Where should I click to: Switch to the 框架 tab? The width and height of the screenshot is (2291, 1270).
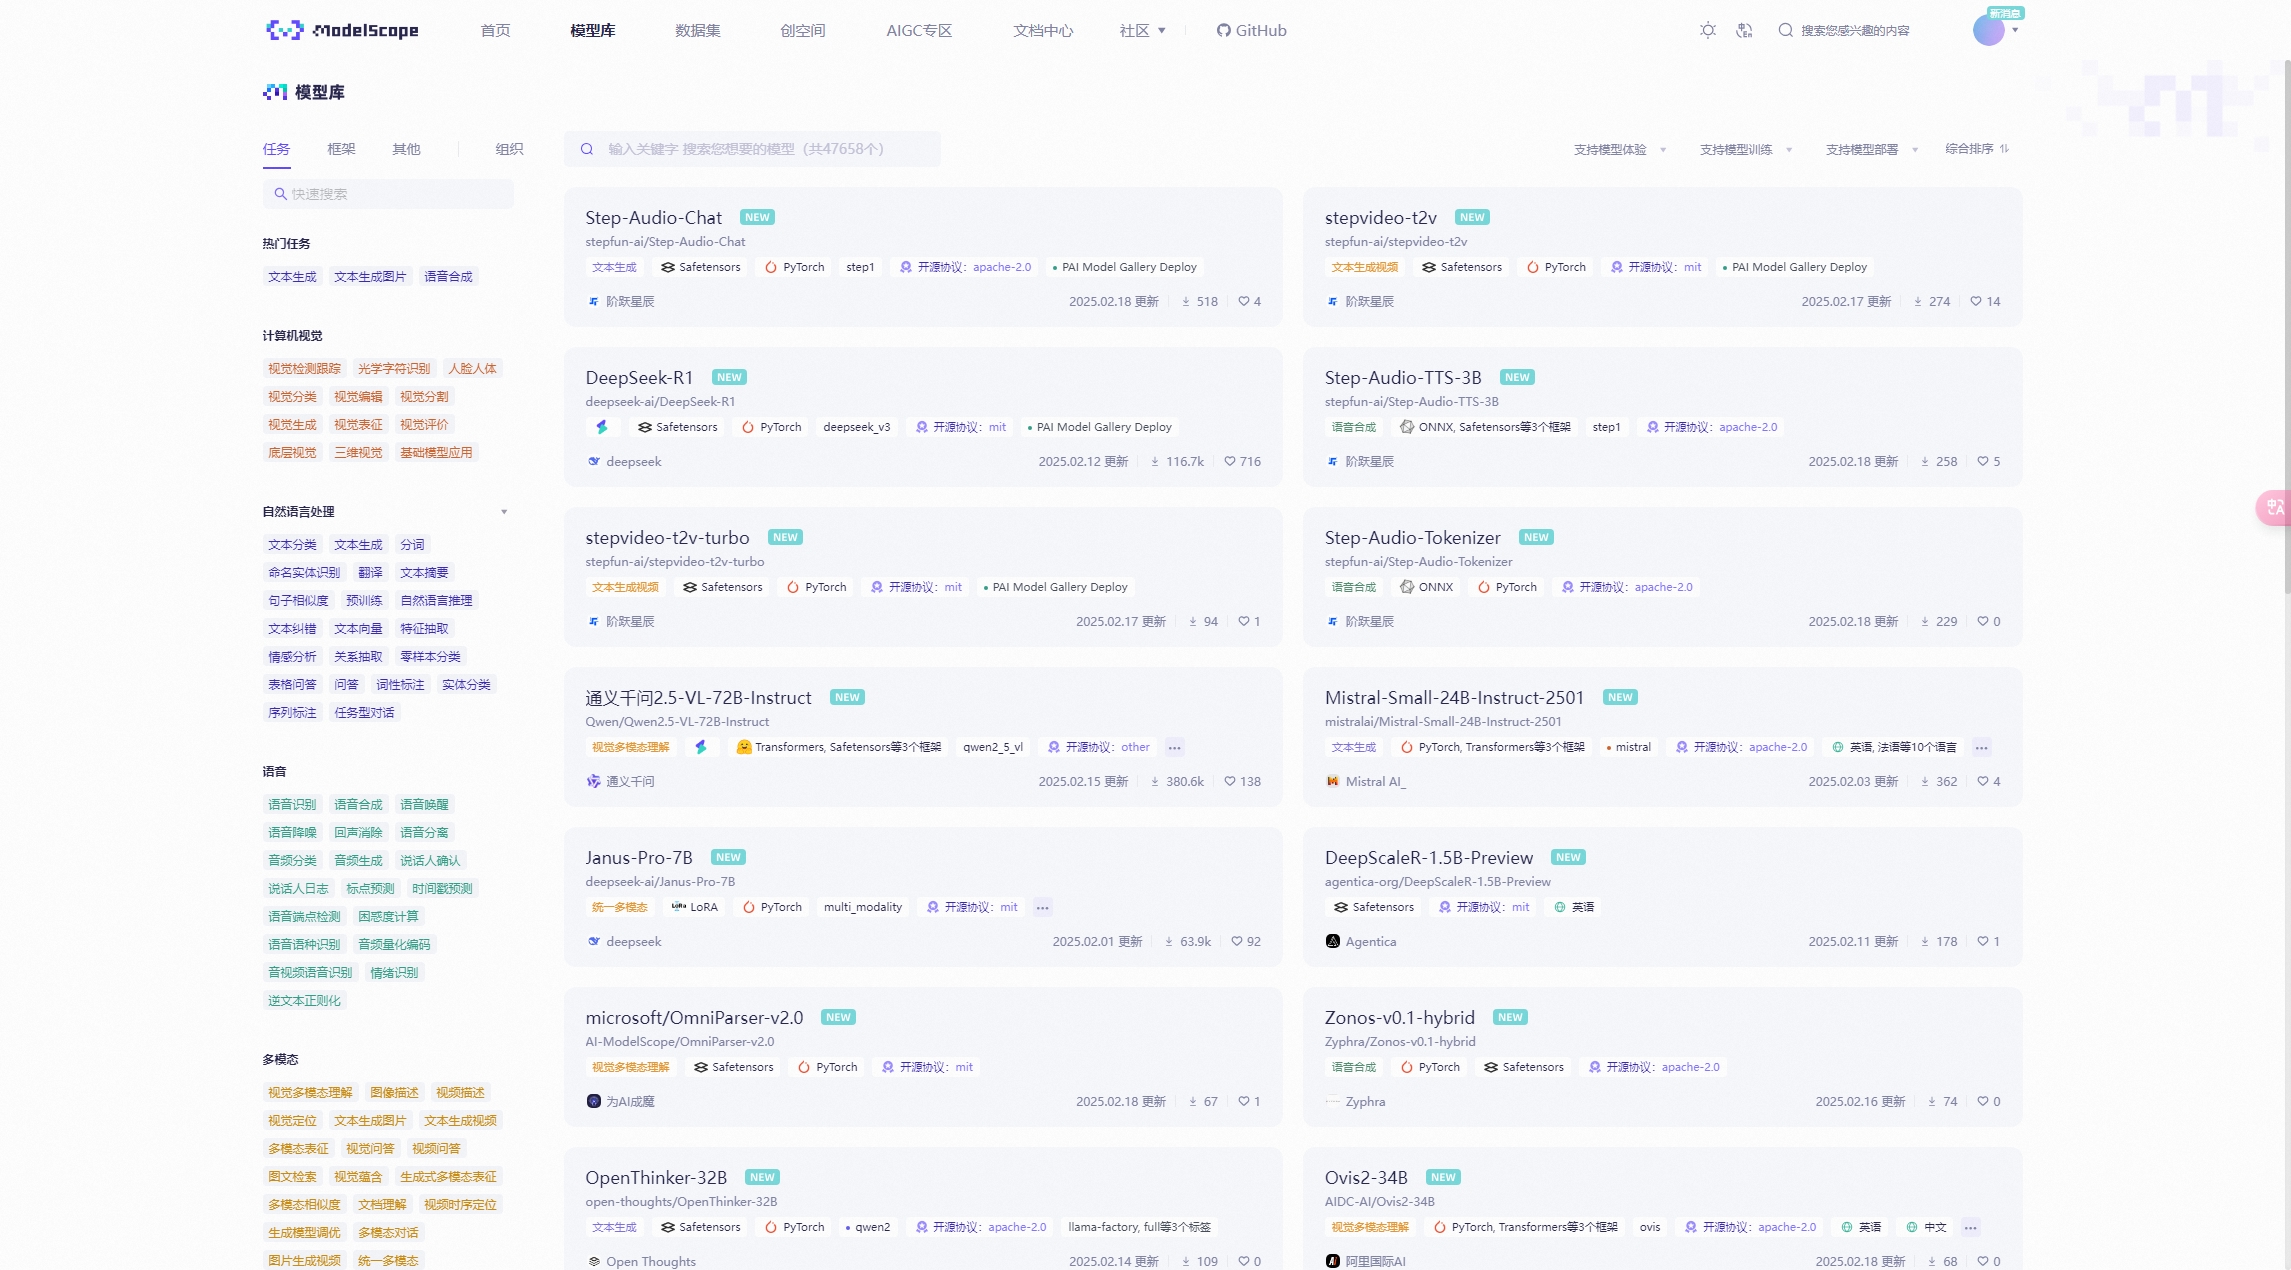(341, 149)
